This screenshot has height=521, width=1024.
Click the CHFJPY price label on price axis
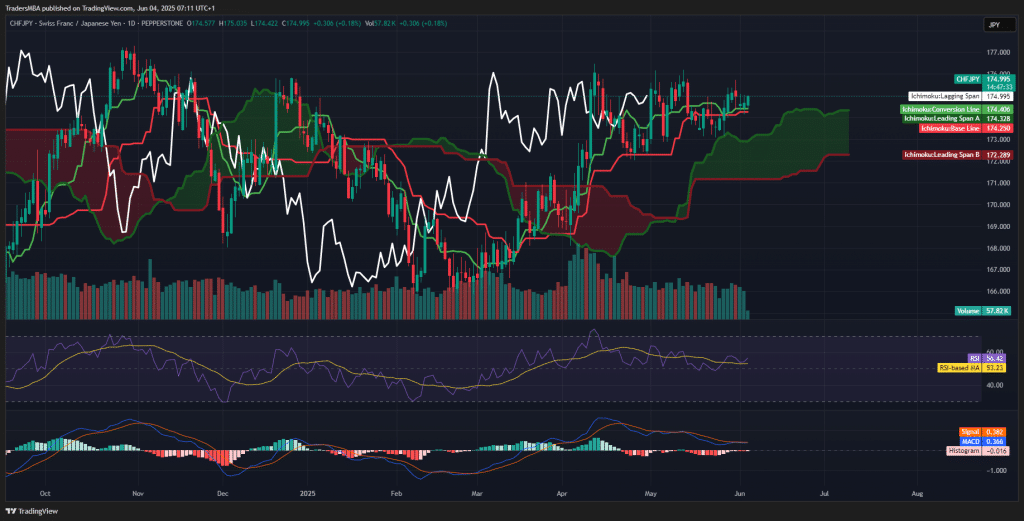(x=965, y=78)
